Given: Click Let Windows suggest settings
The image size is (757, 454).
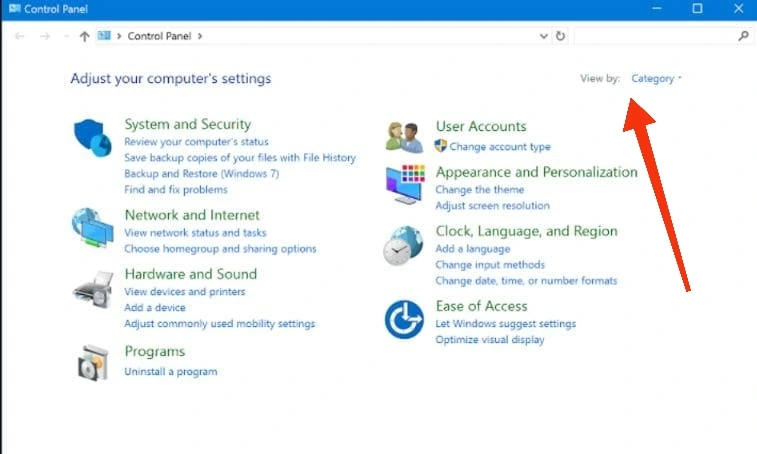Looking at the screenshot, I should [x=505, y=324].
